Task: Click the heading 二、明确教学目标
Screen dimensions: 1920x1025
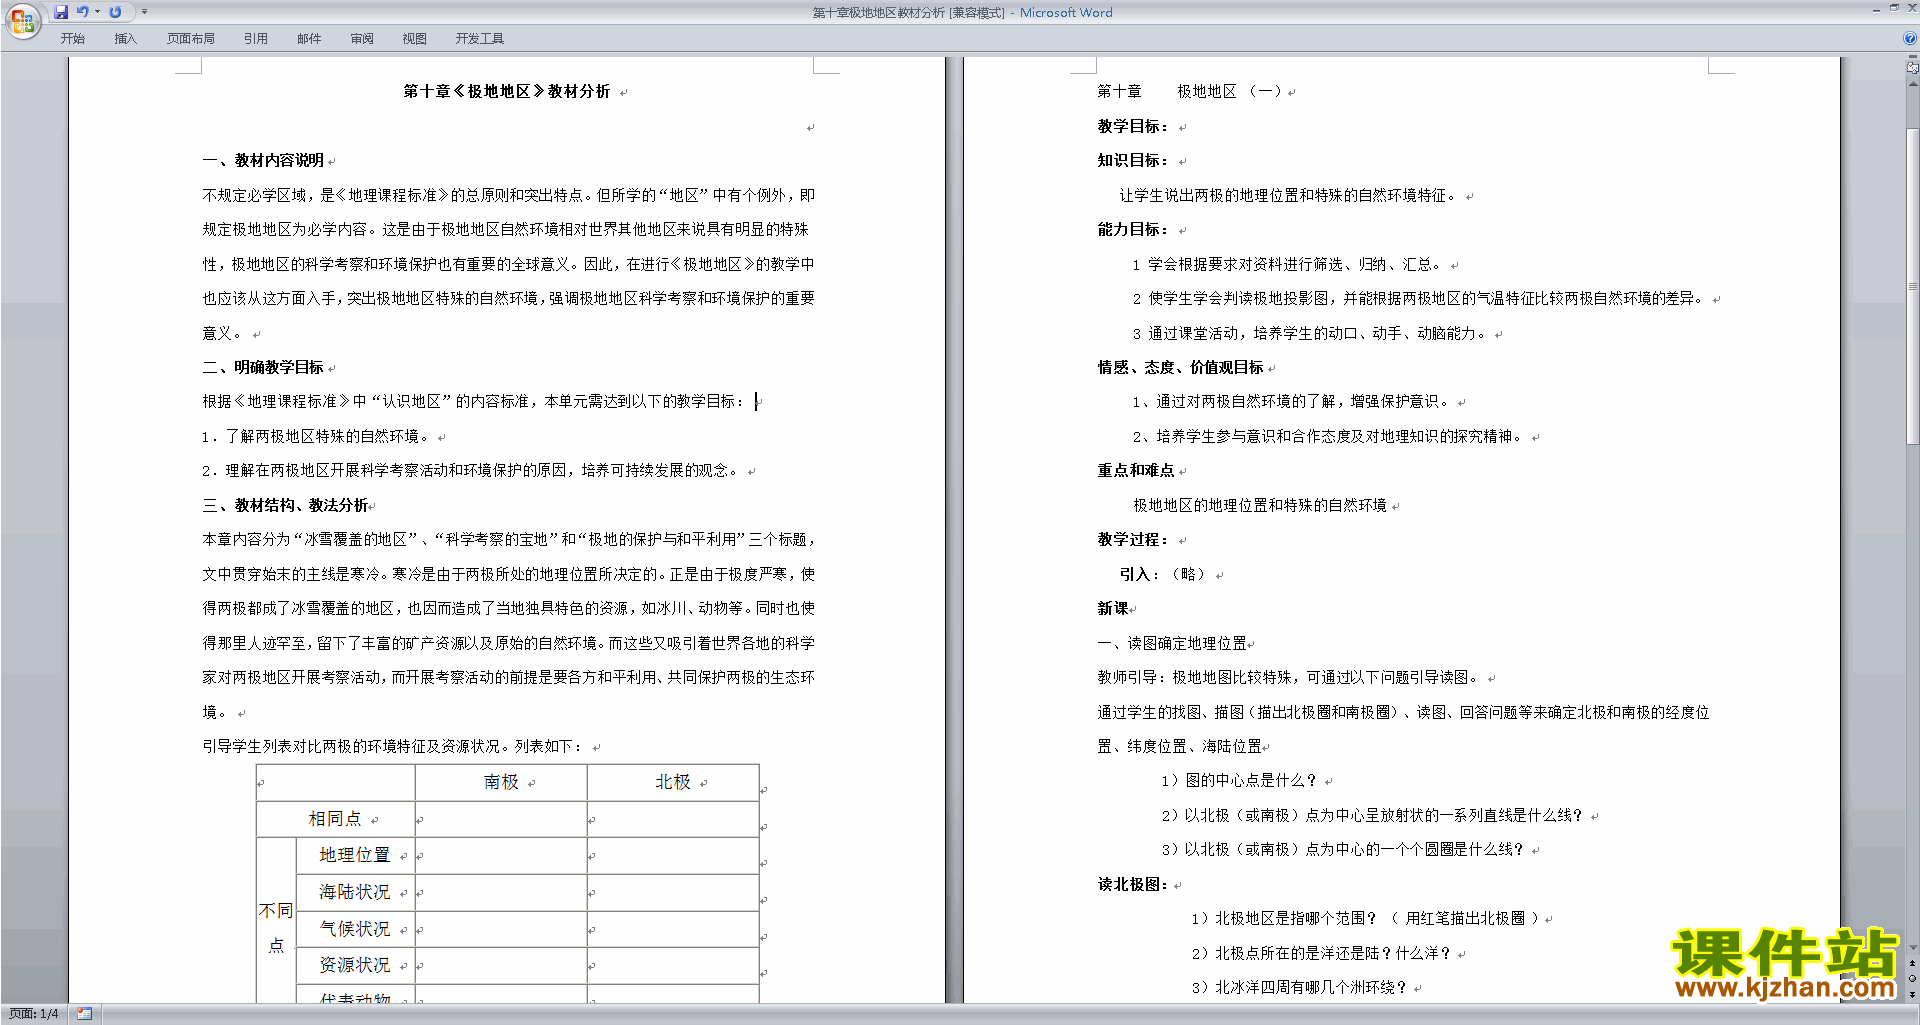Action: (263, 367)
